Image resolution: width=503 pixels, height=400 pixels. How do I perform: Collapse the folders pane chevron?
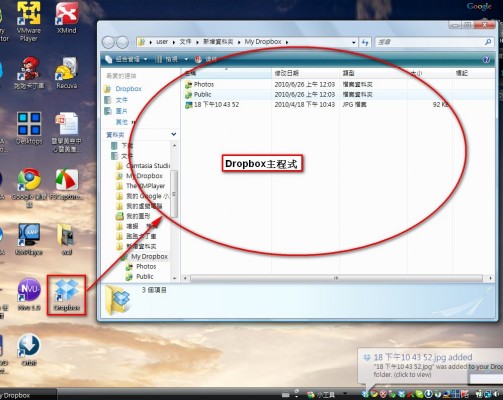click(174, 134)
